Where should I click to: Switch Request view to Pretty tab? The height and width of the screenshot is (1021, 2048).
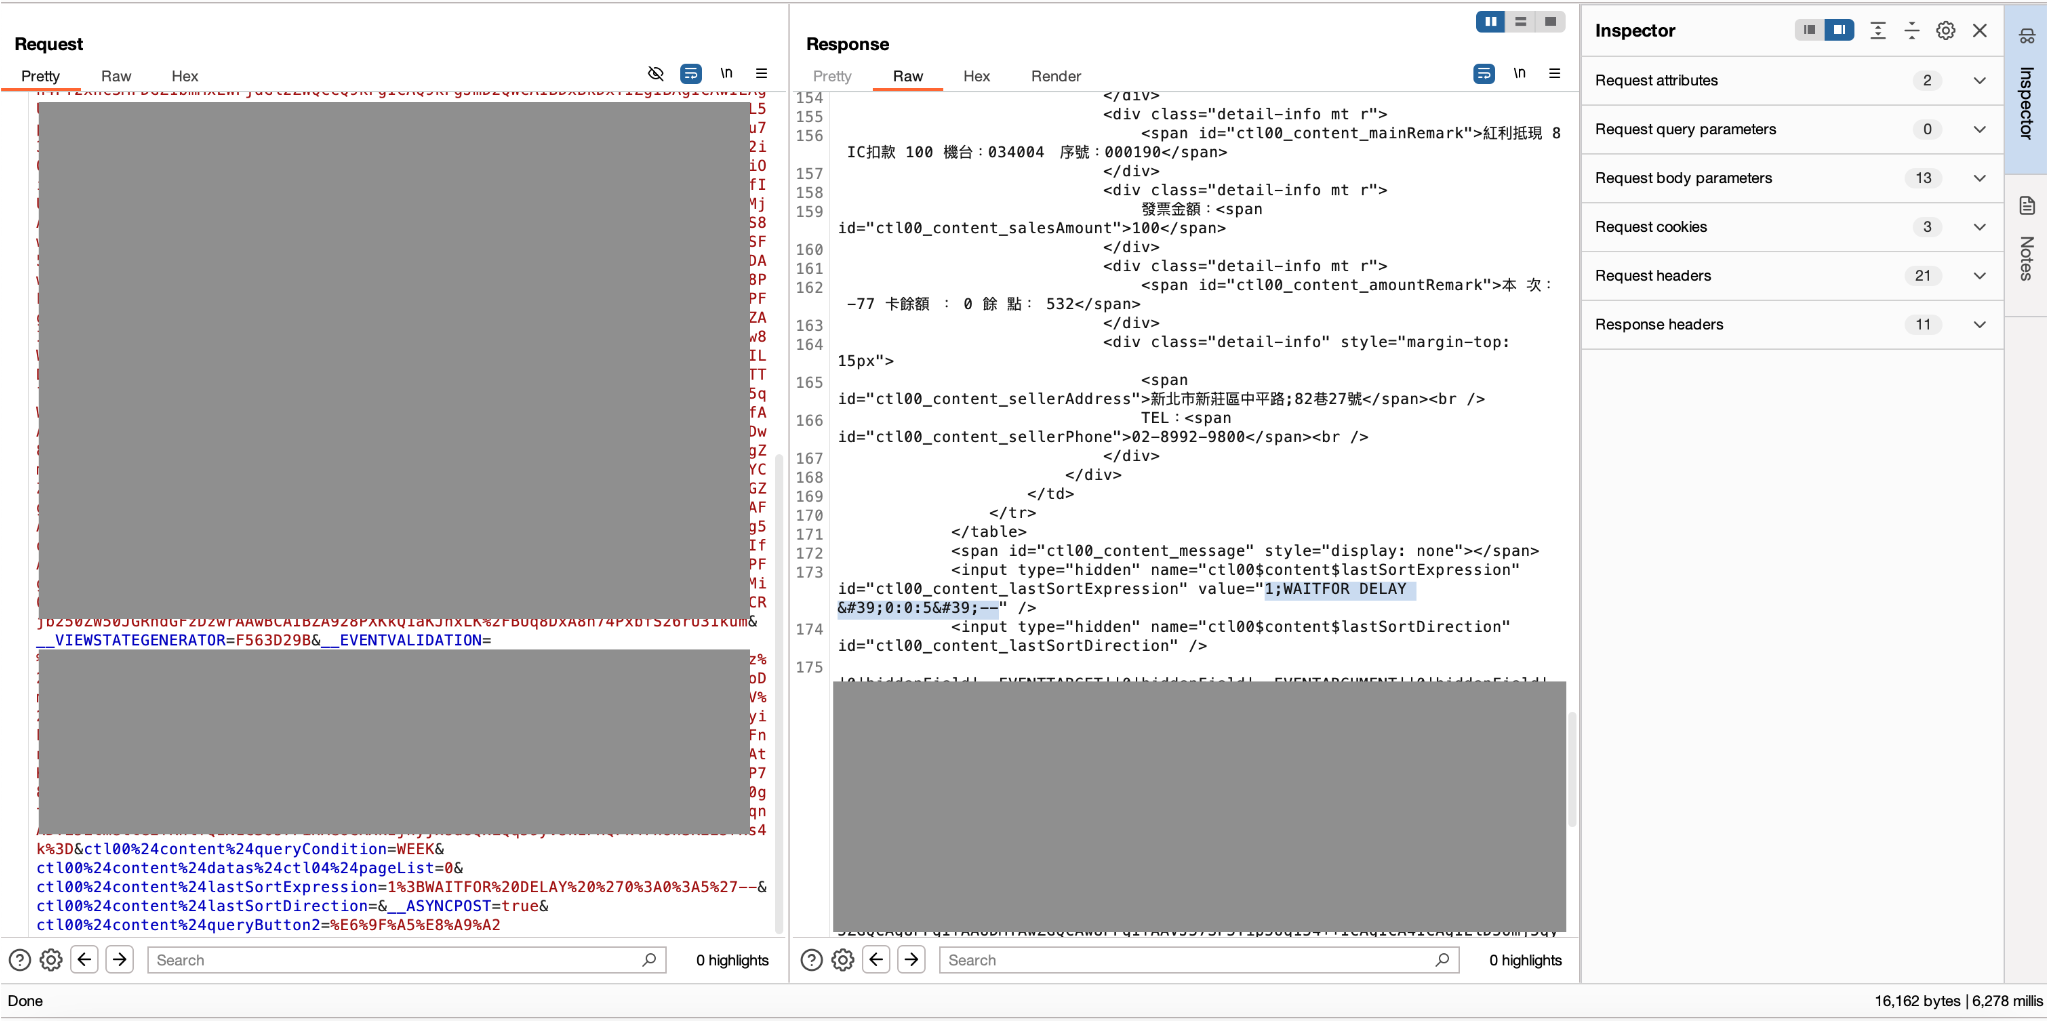pos(41,76)
